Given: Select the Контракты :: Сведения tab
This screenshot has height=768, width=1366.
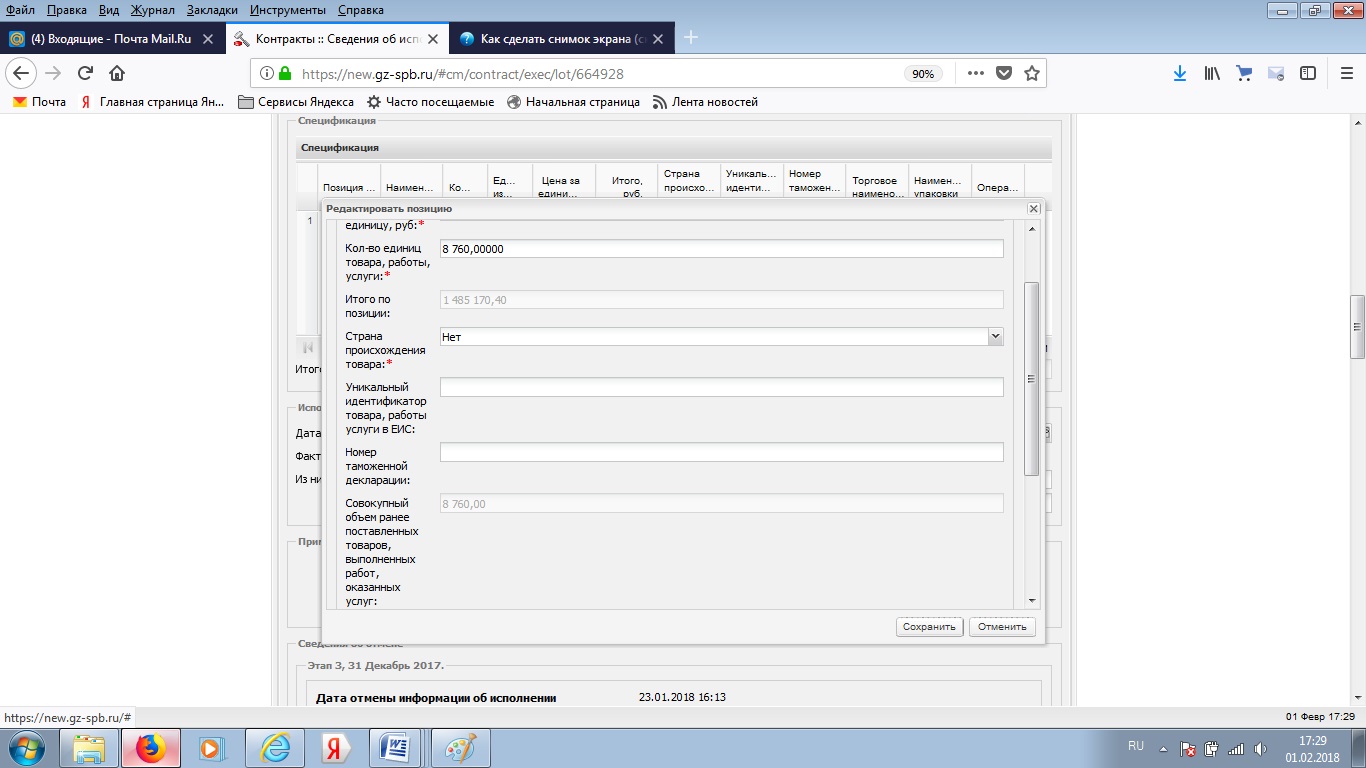Looking at the screenshot, I should click(337, 38).
